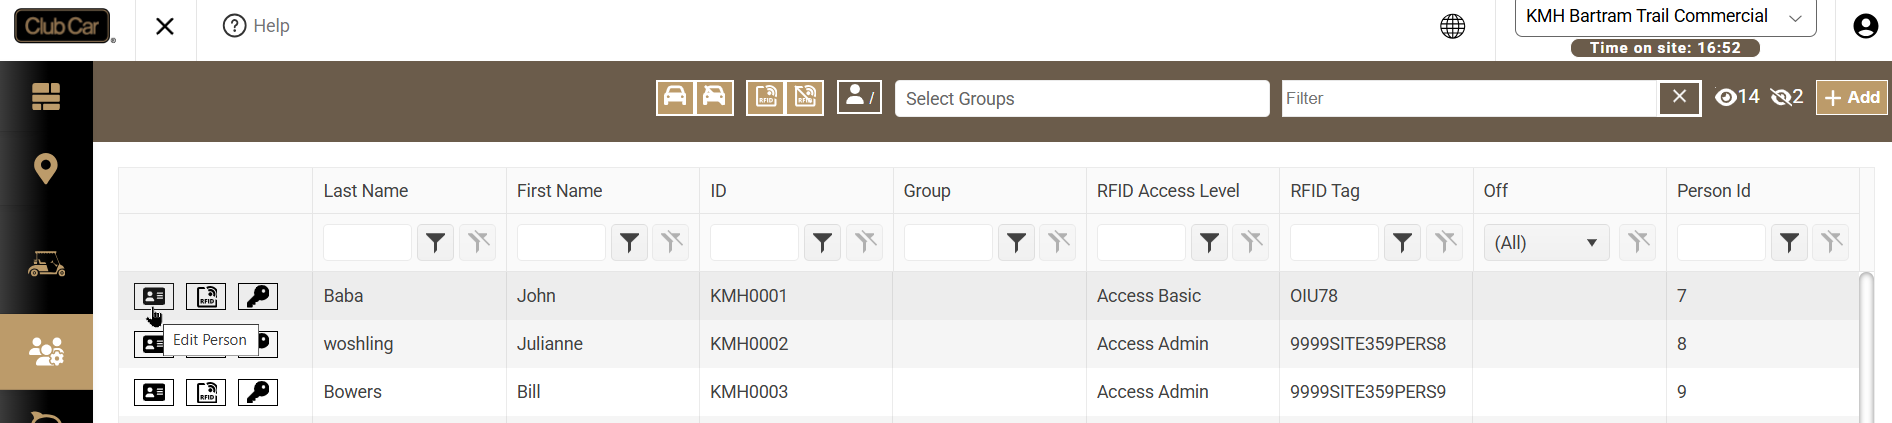1892x423 pixels.
Task: Expand KMH Bartram Trail Commercial site dropdown
Action: (1665, 17)
